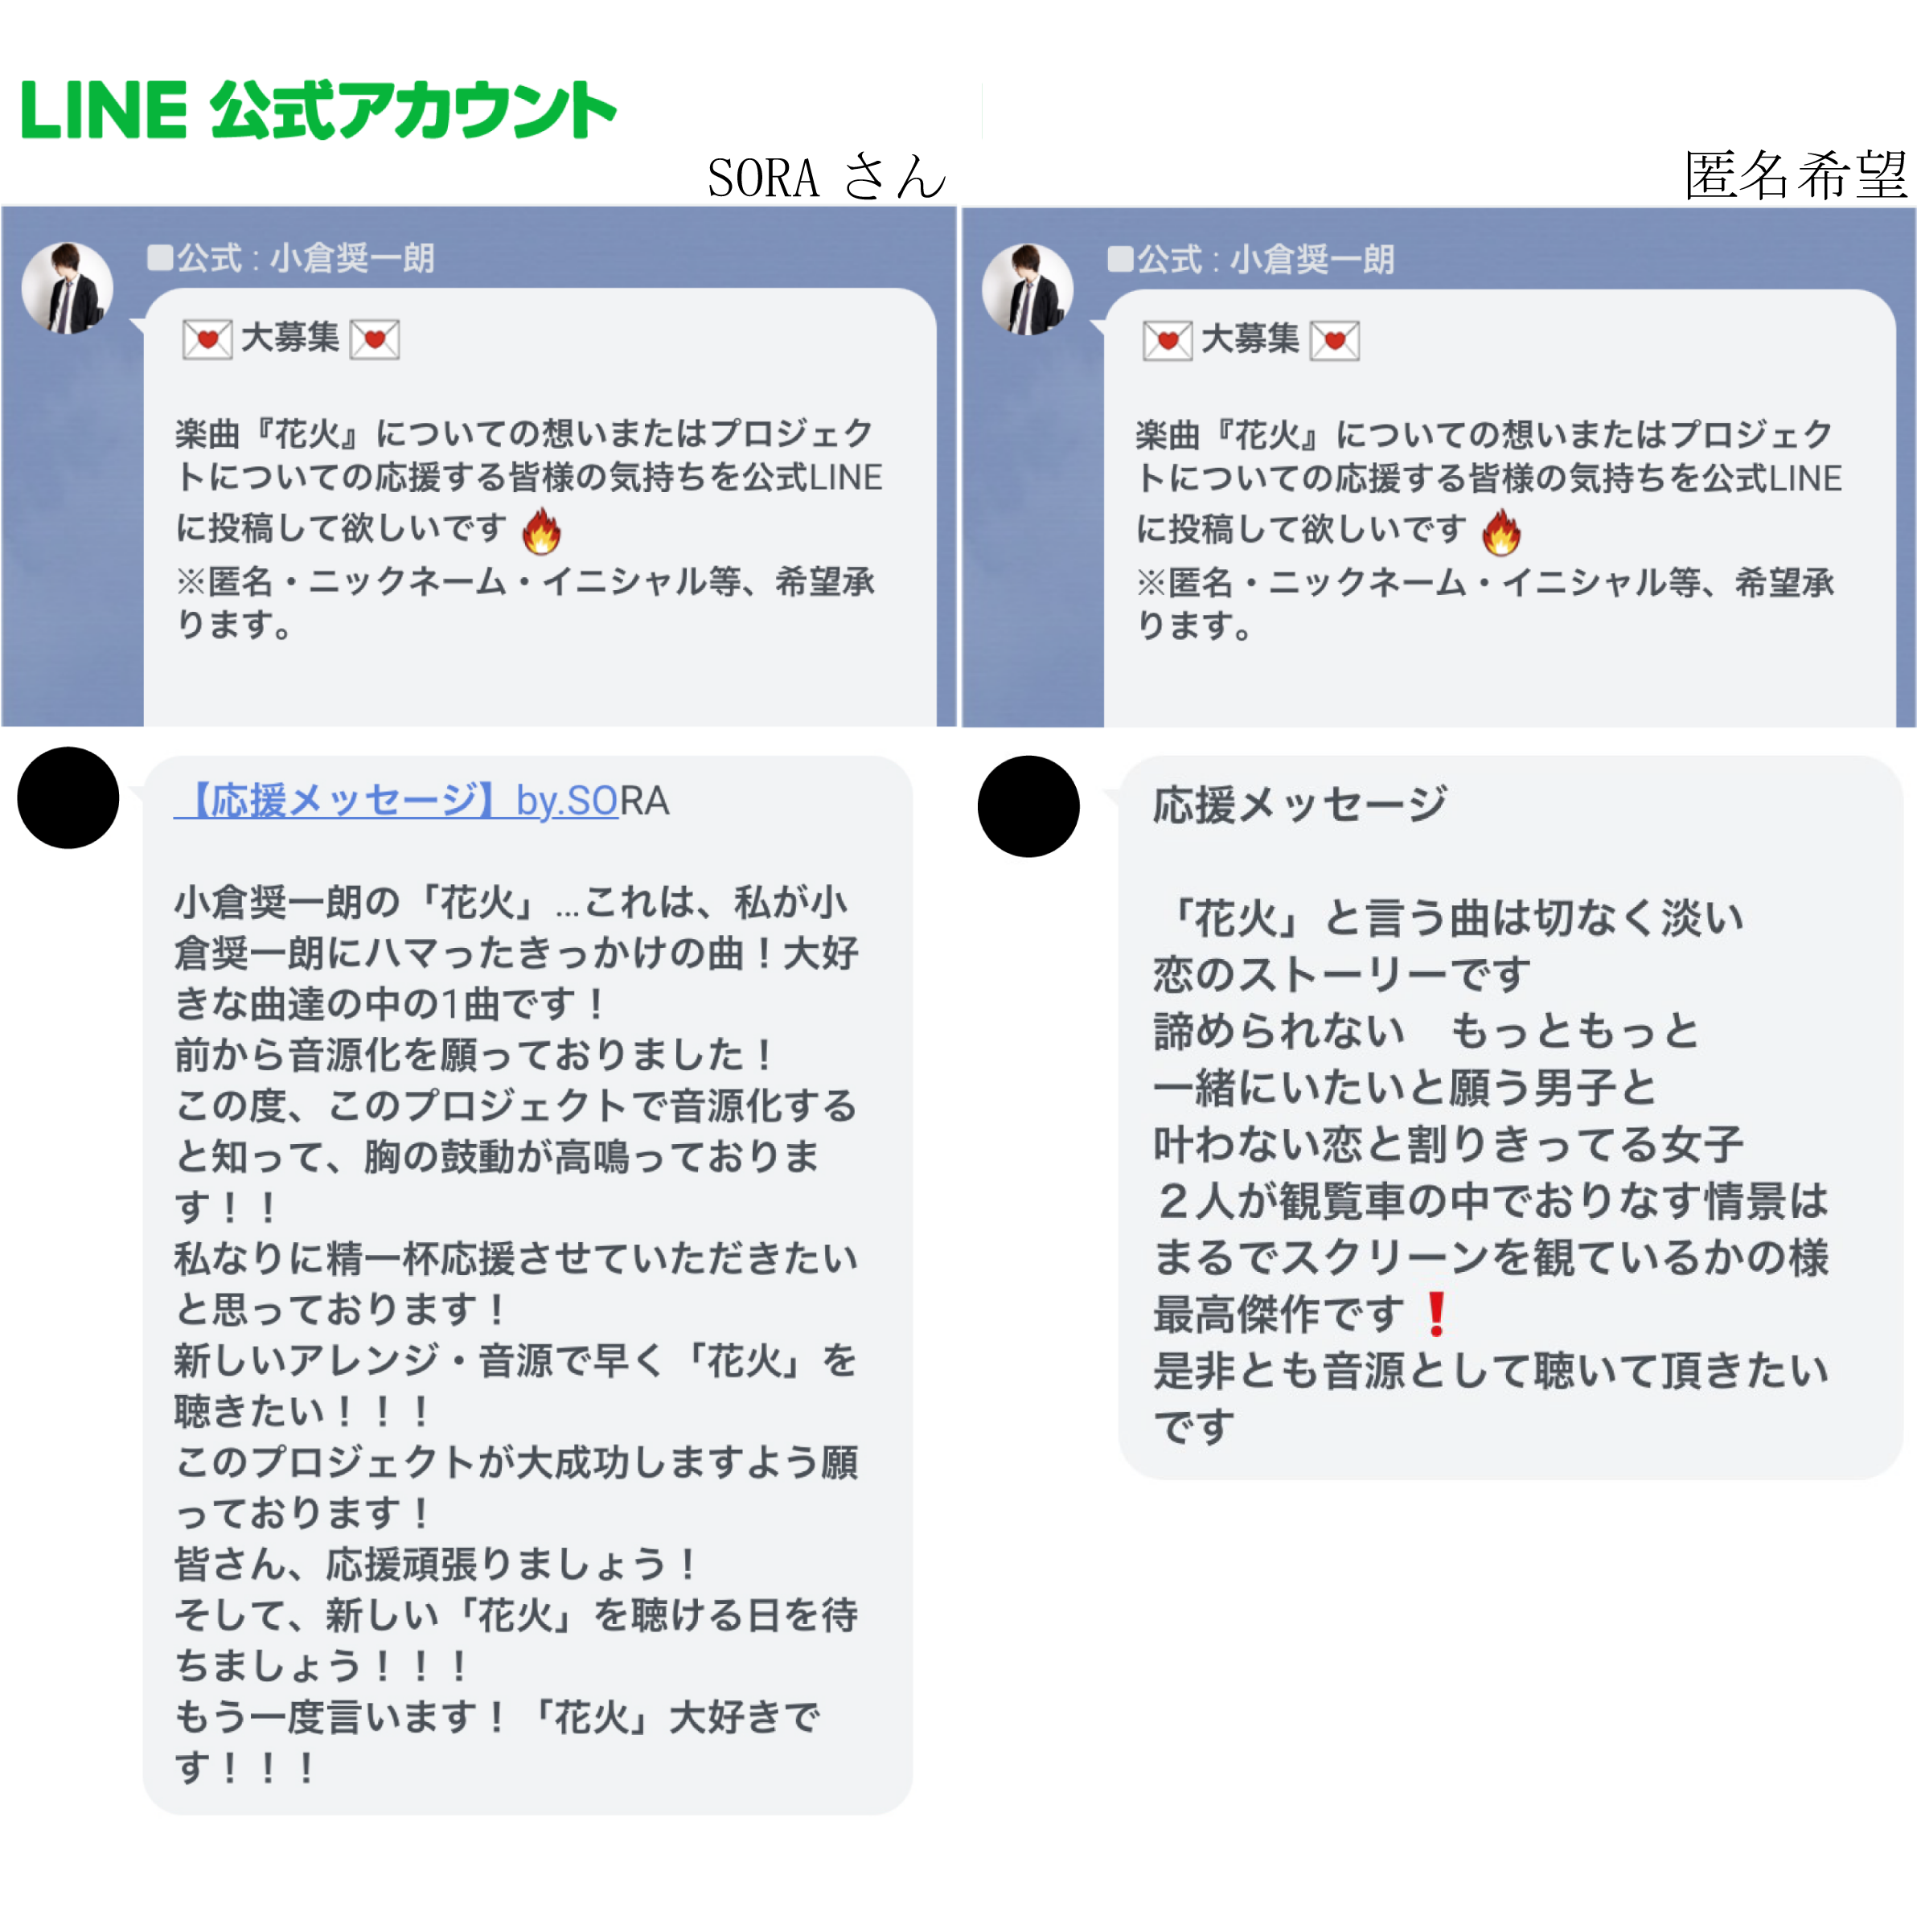The height and width of the screenshot is (1932, 1917).
Task: Click the LINE 公式アカウント logo
Action: pyautogui.click(x=318, y=110)
